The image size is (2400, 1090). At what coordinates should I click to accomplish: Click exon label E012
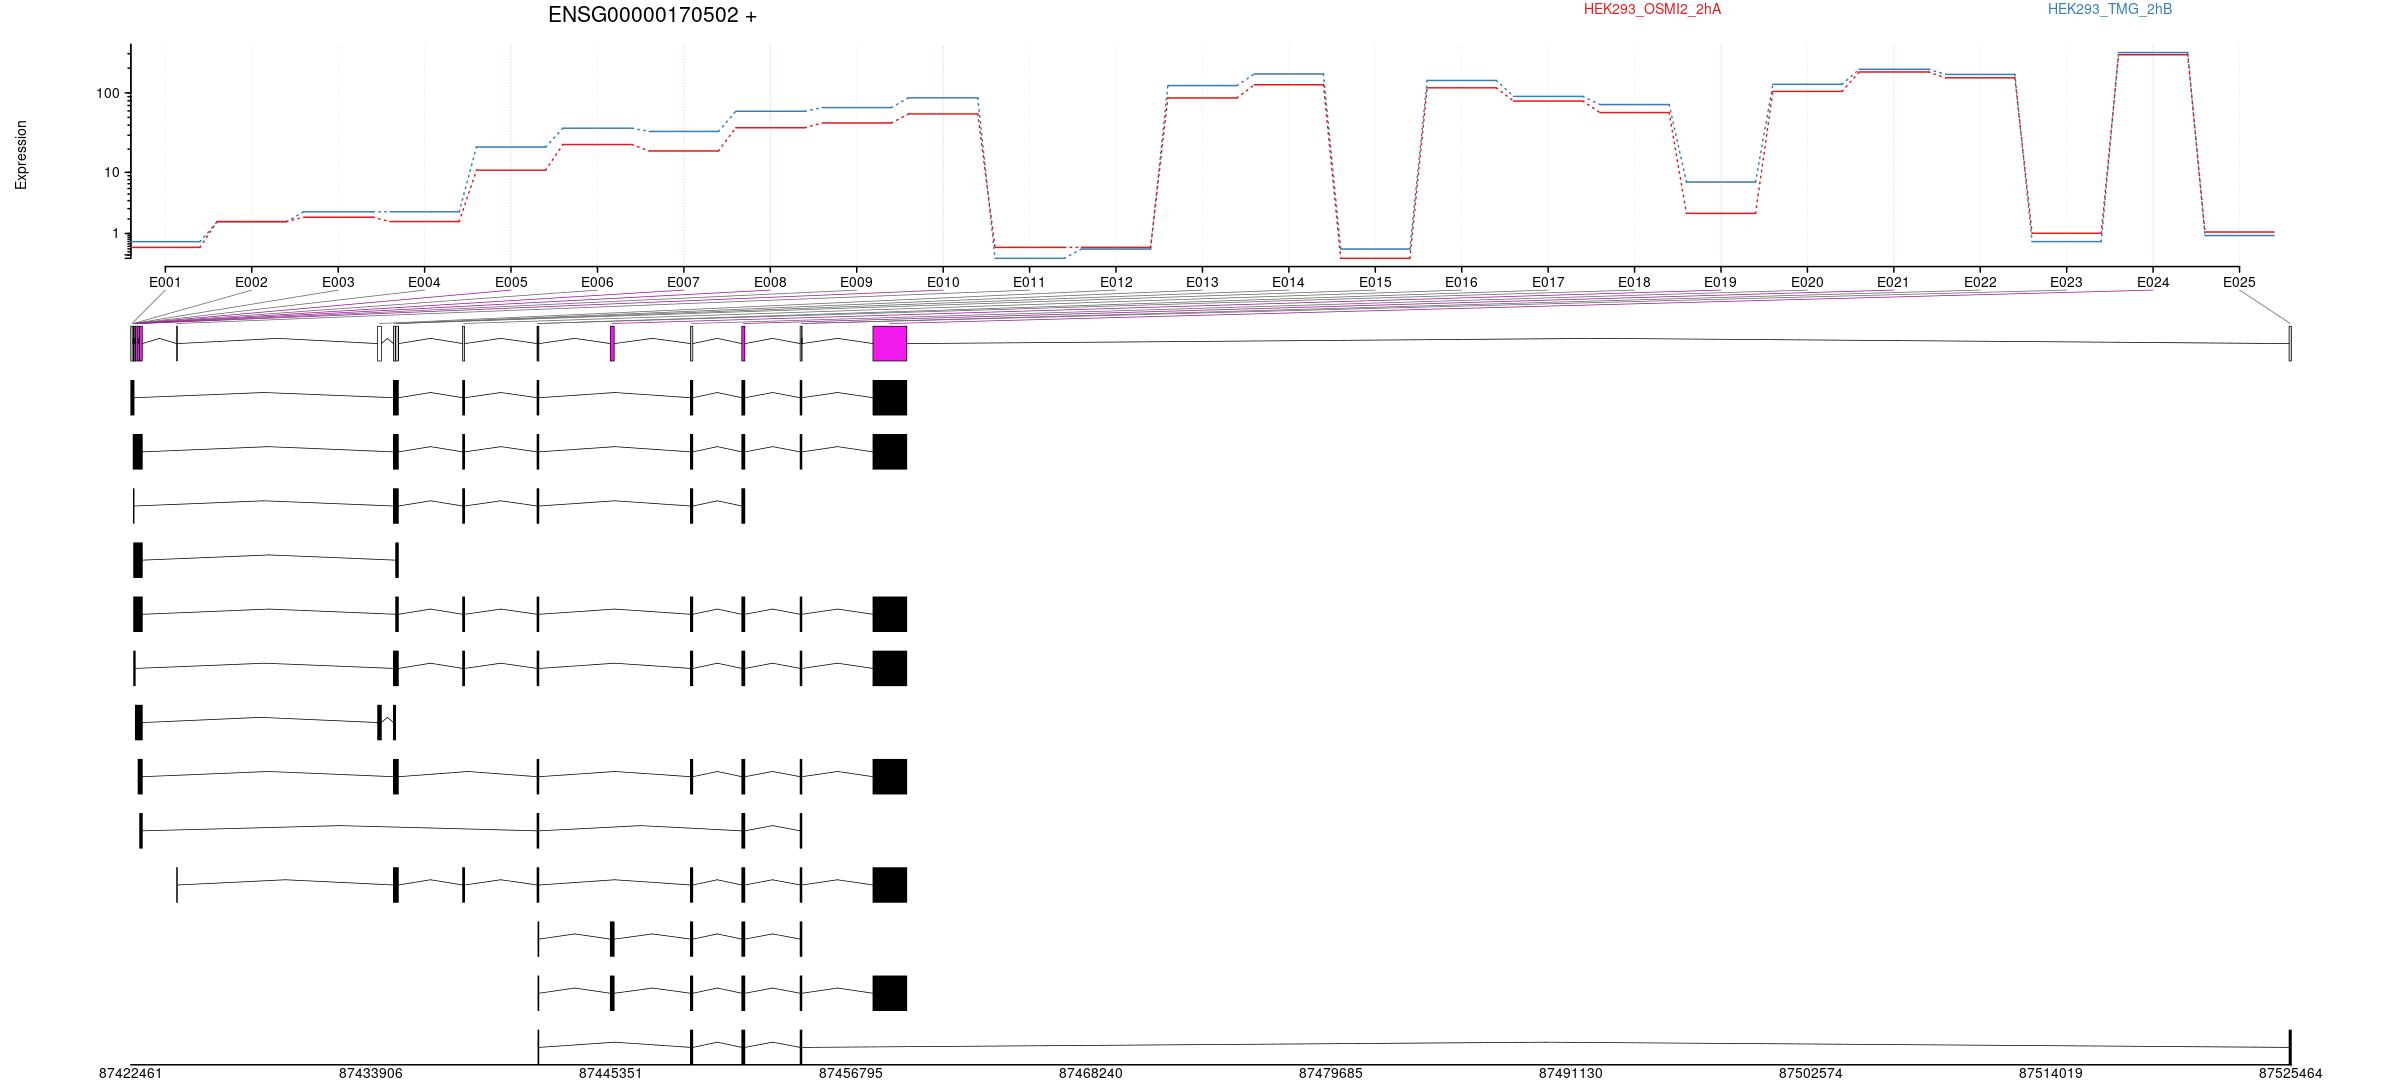pyautogui.click(x=1116, y=282)
